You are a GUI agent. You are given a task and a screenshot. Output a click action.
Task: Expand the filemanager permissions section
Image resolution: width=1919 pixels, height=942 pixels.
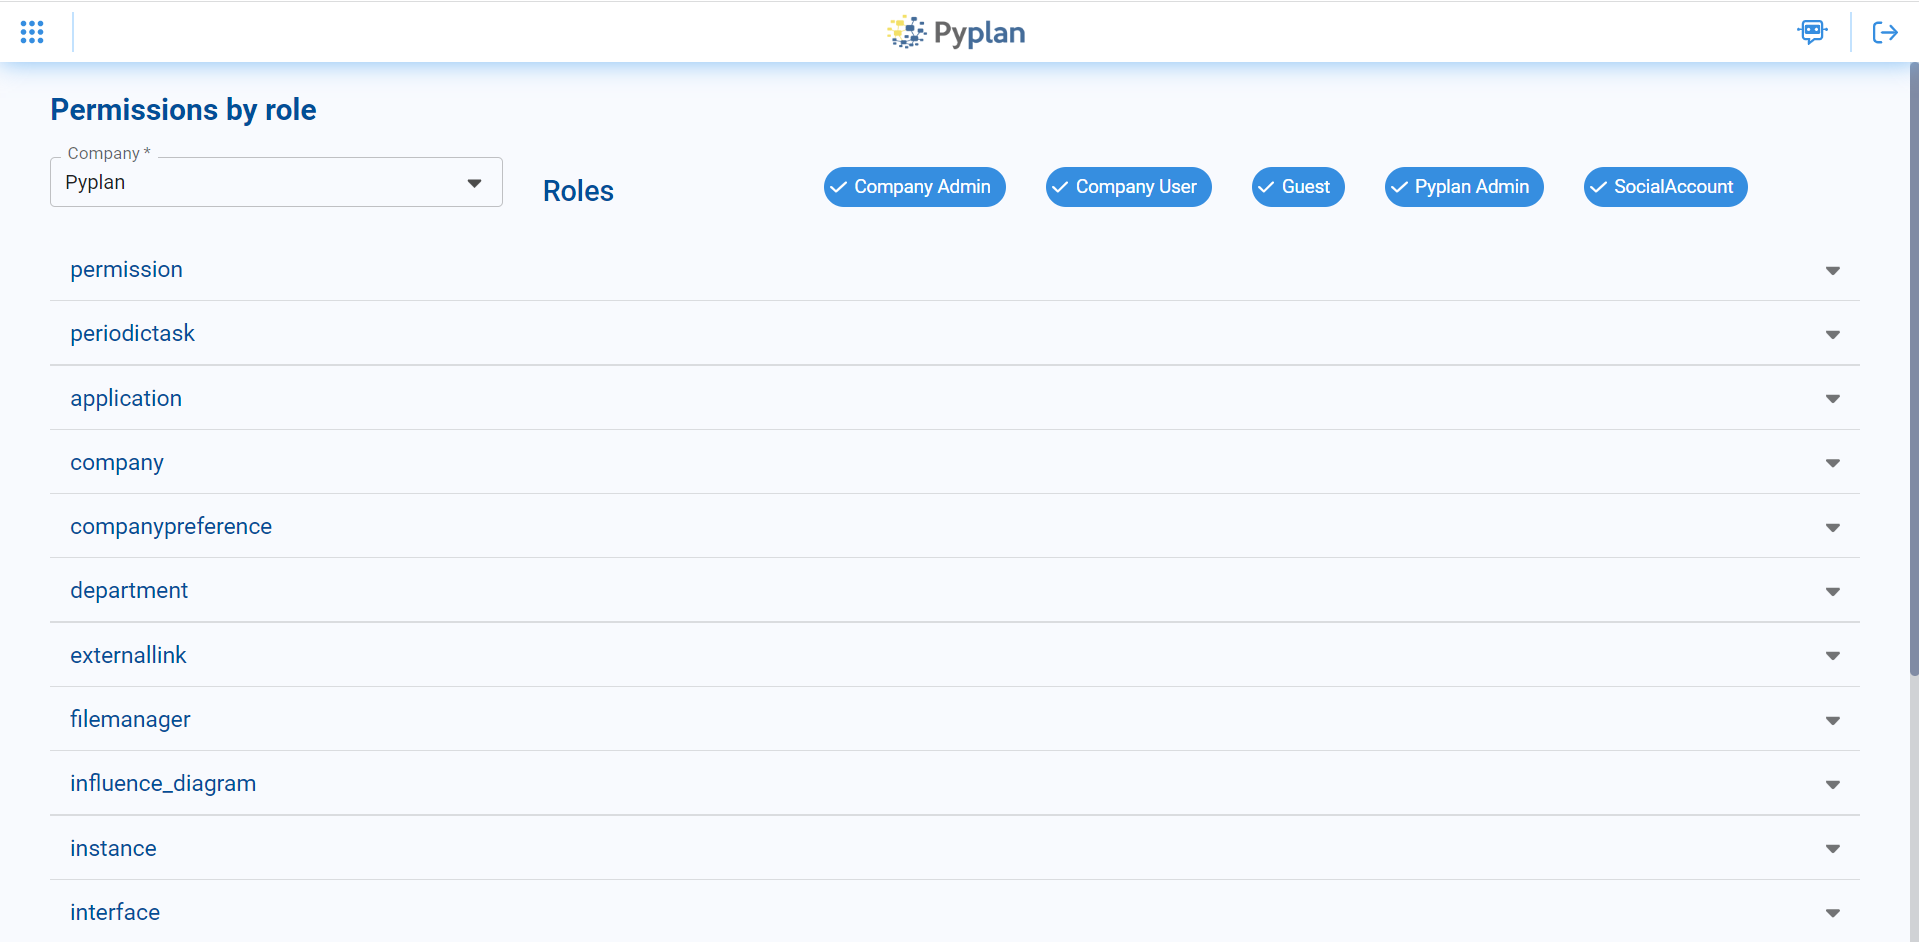(x=1832, y=719)
